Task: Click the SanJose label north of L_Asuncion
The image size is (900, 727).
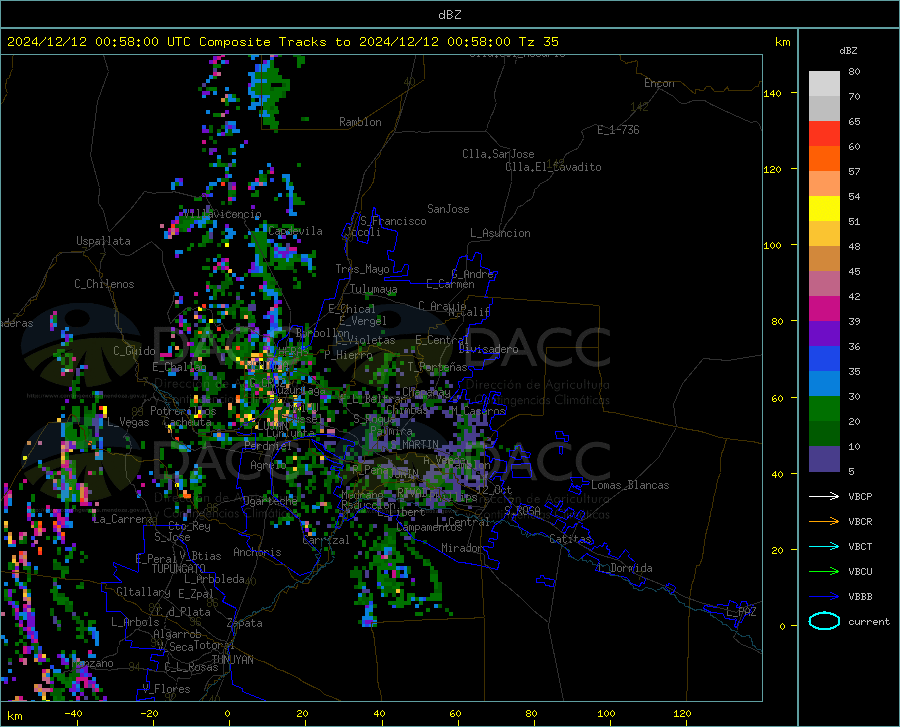Action: click(448, 209)
